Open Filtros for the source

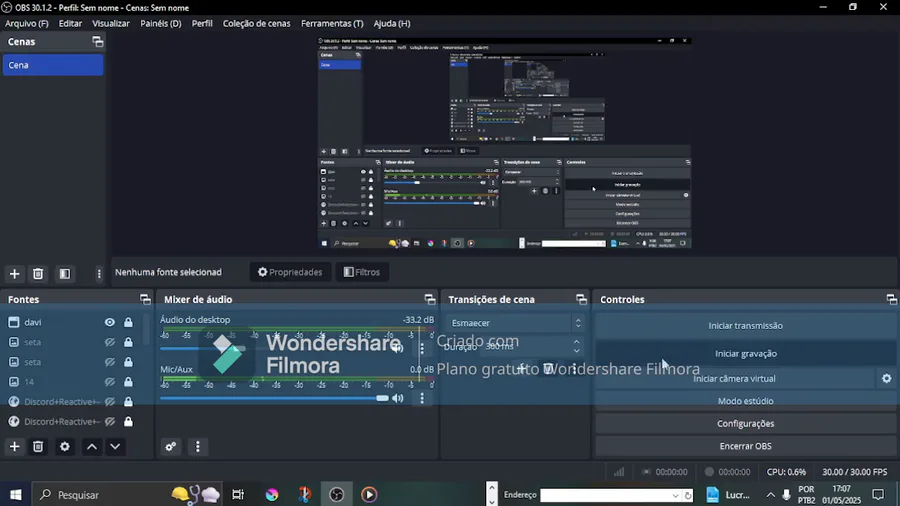[x=362, y=272]
